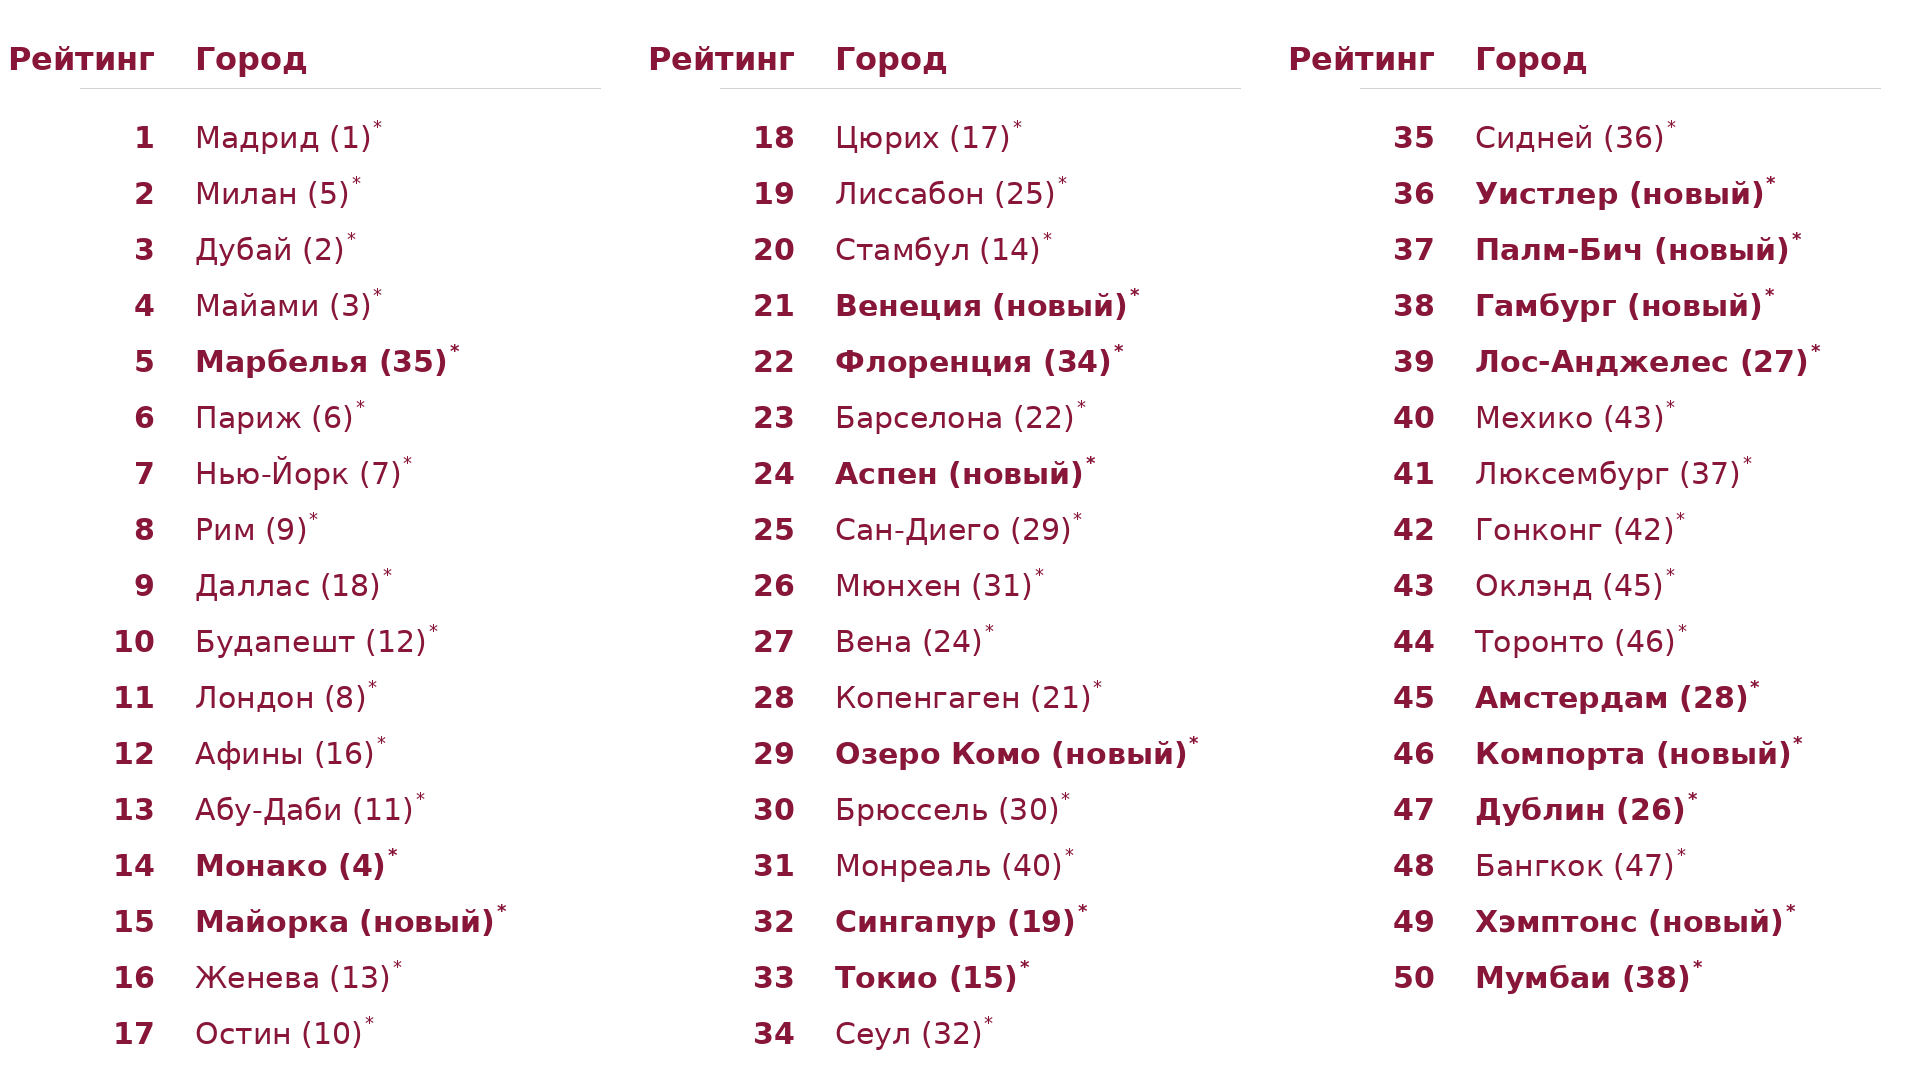
Task: Open the Майорка (новый) entry
Action: point(345,922)
